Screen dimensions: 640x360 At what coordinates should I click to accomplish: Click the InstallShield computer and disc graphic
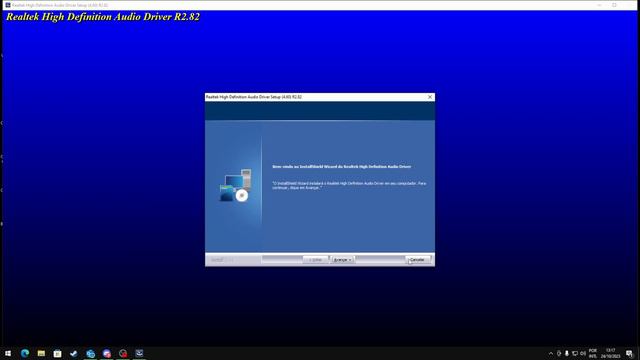click(x=236, y=185)
